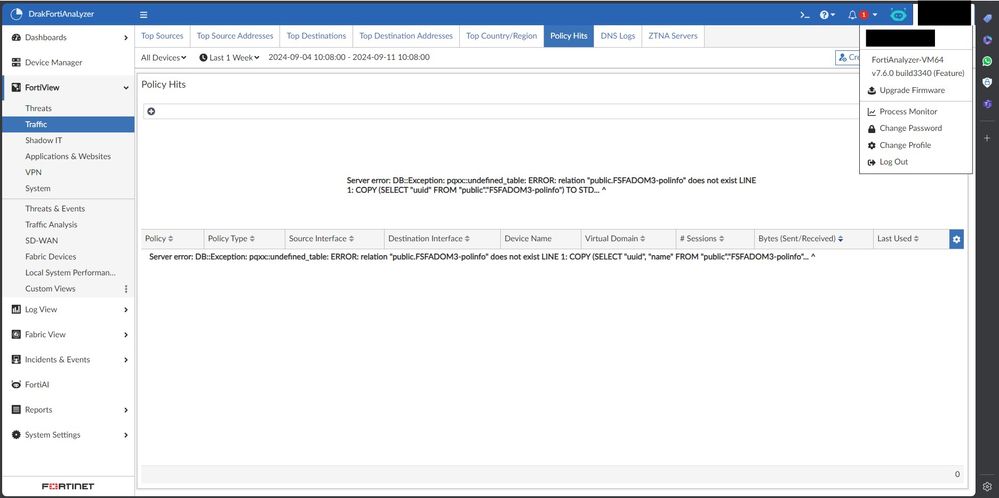Image resolution: width=999 pixels, height=498 pixels.
Task: Click the shield icon in browser sidebar
Action: click(x=987, y=82)
